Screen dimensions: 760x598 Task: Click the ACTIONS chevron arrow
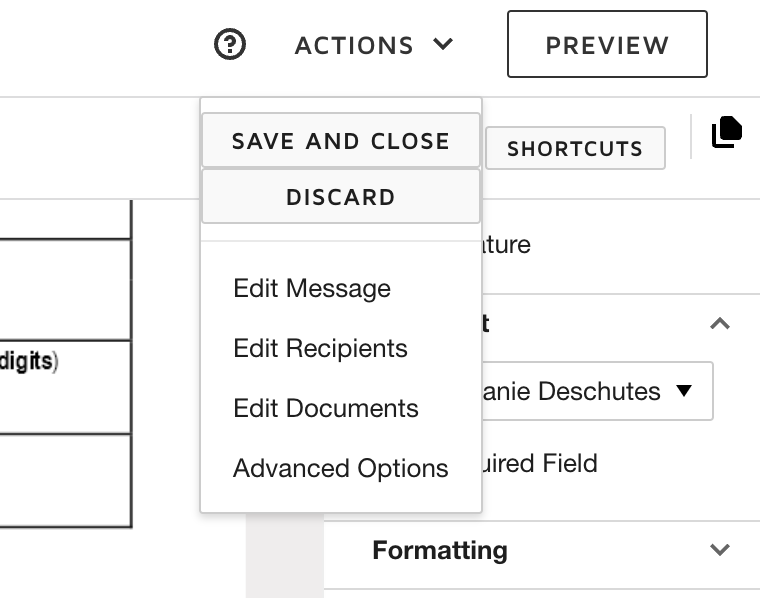pyautogui.click(x=443, y=44)
